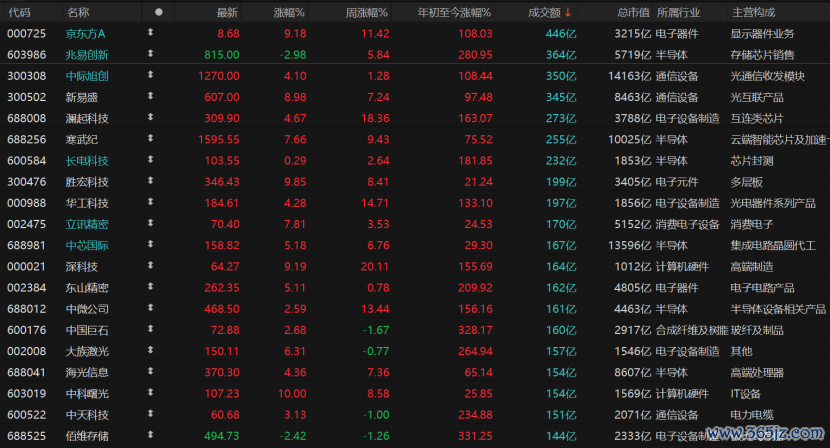This screenshot has width=830, height=448.
Task: Click the pin icon in 澜起科技 row
Action: point(150,117)
